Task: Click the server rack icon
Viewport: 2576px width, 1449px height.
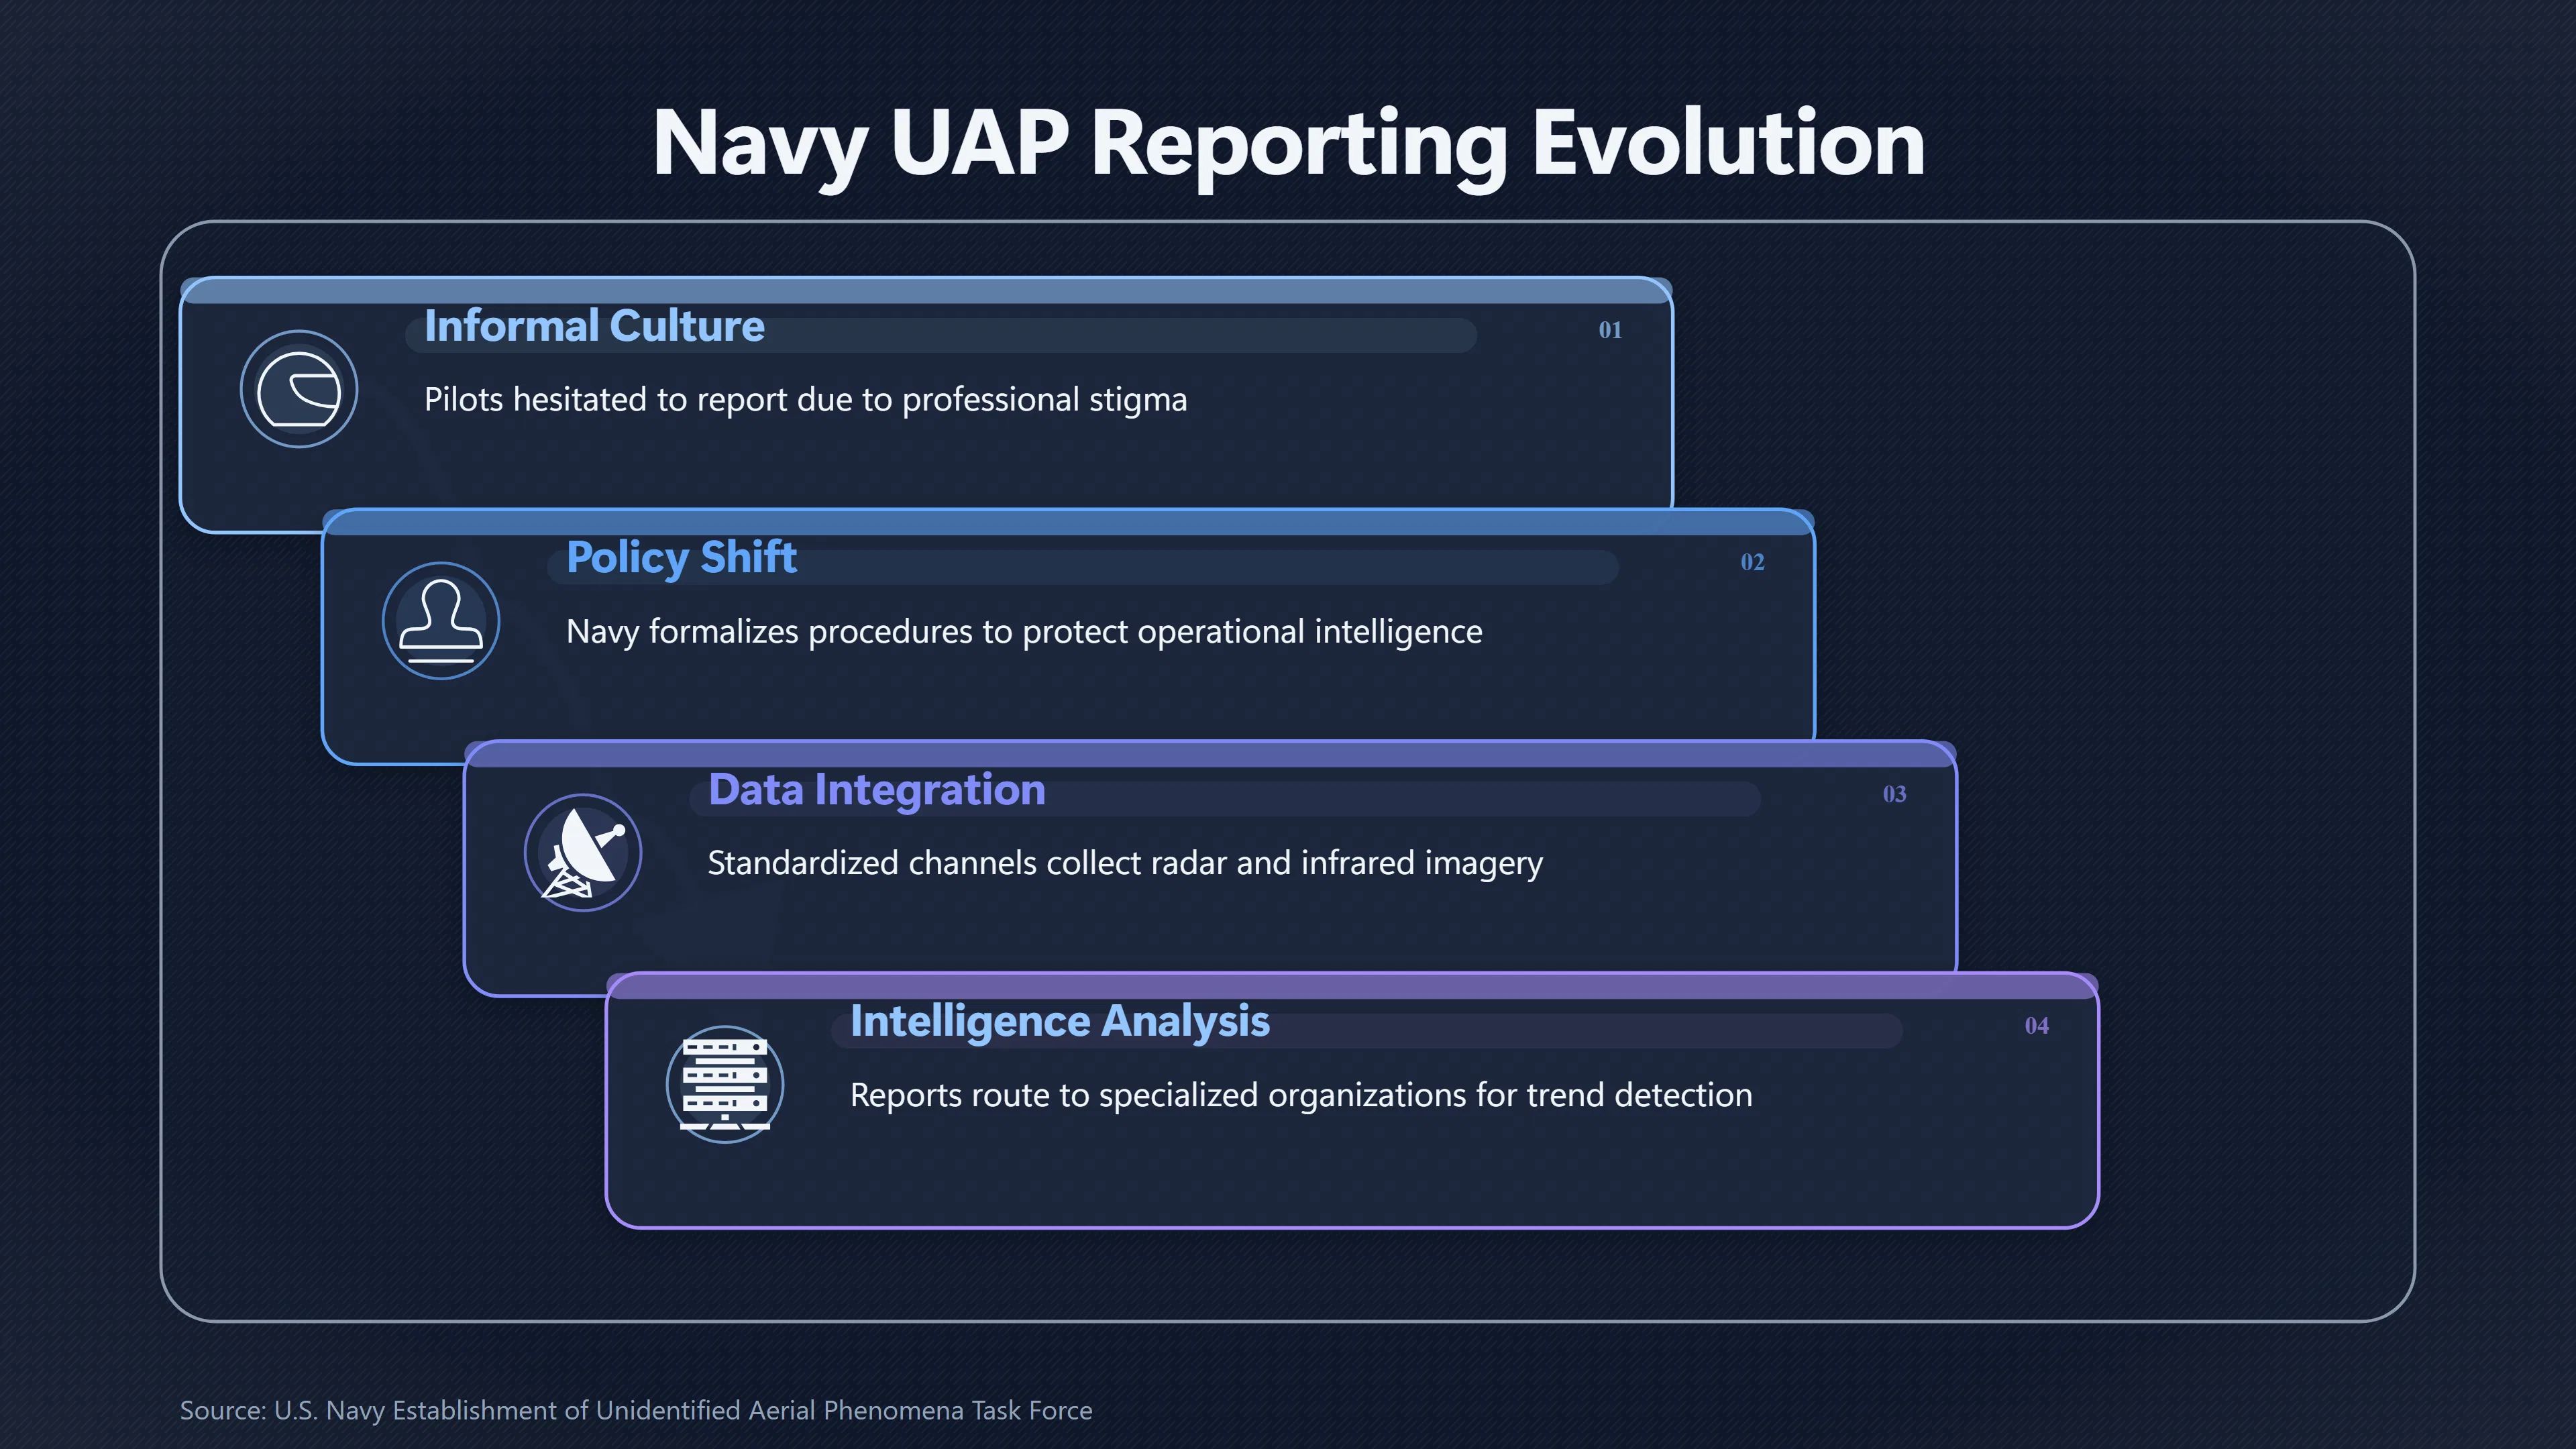Action: tap(725, 1085)
